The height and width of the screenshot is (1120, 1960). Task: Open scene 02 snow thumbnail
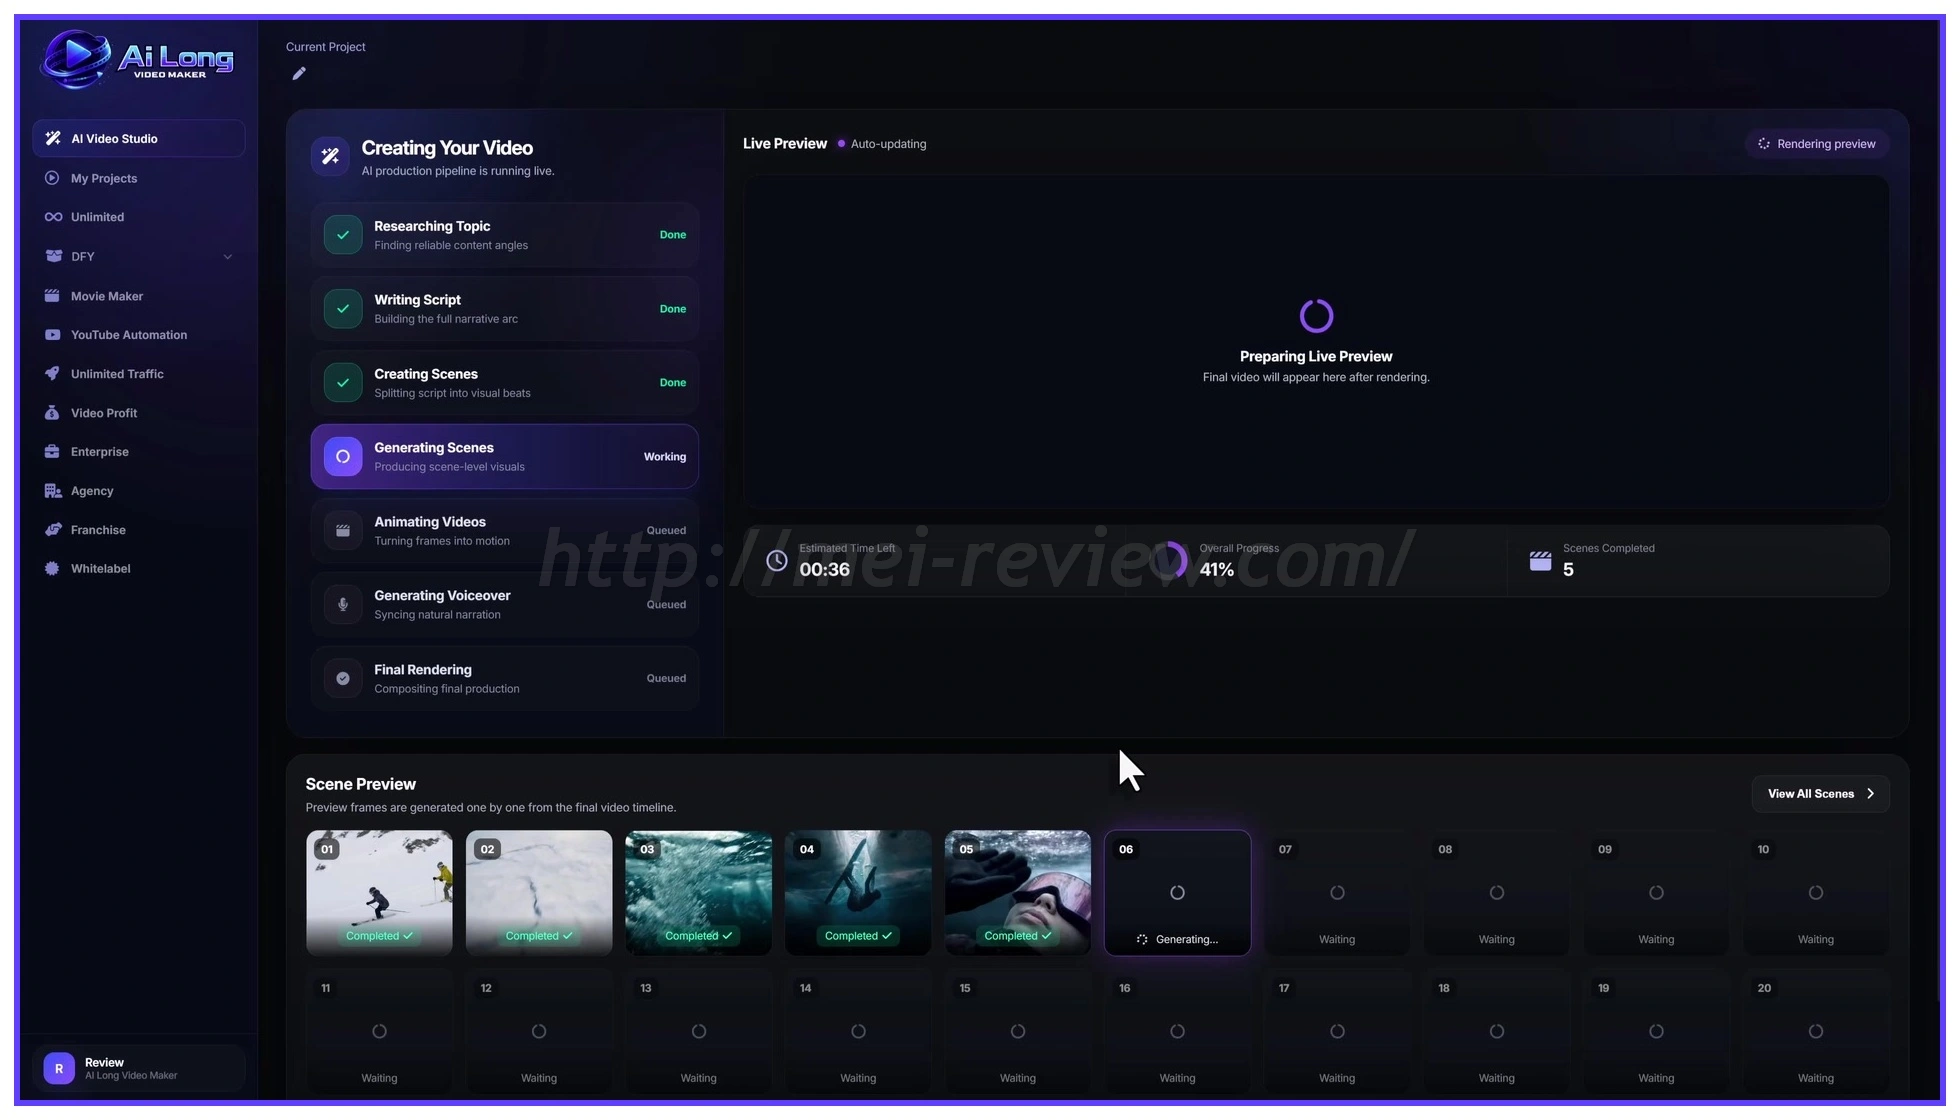click(x=539, y=893)
